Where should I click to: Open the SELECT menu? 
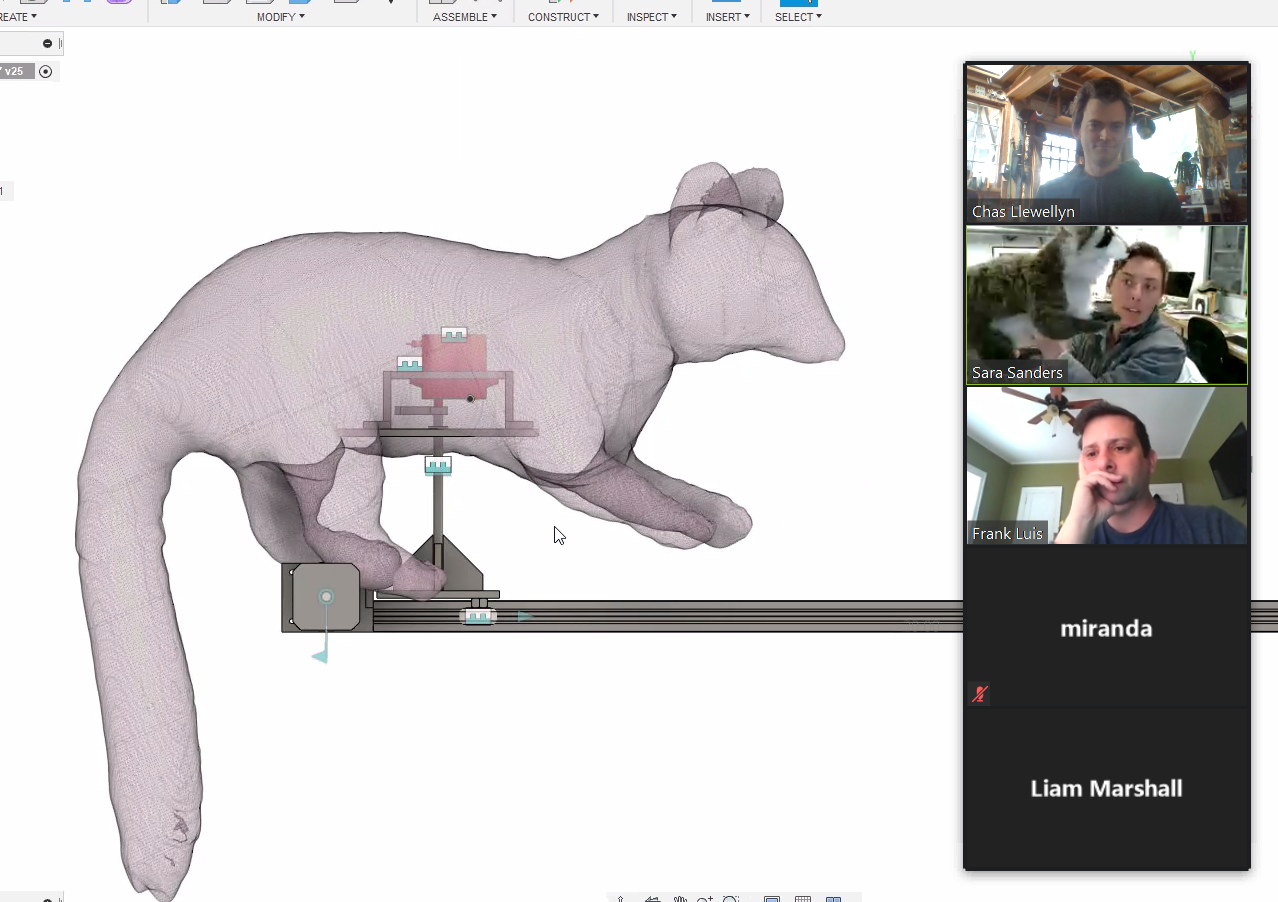pos(798,17)
